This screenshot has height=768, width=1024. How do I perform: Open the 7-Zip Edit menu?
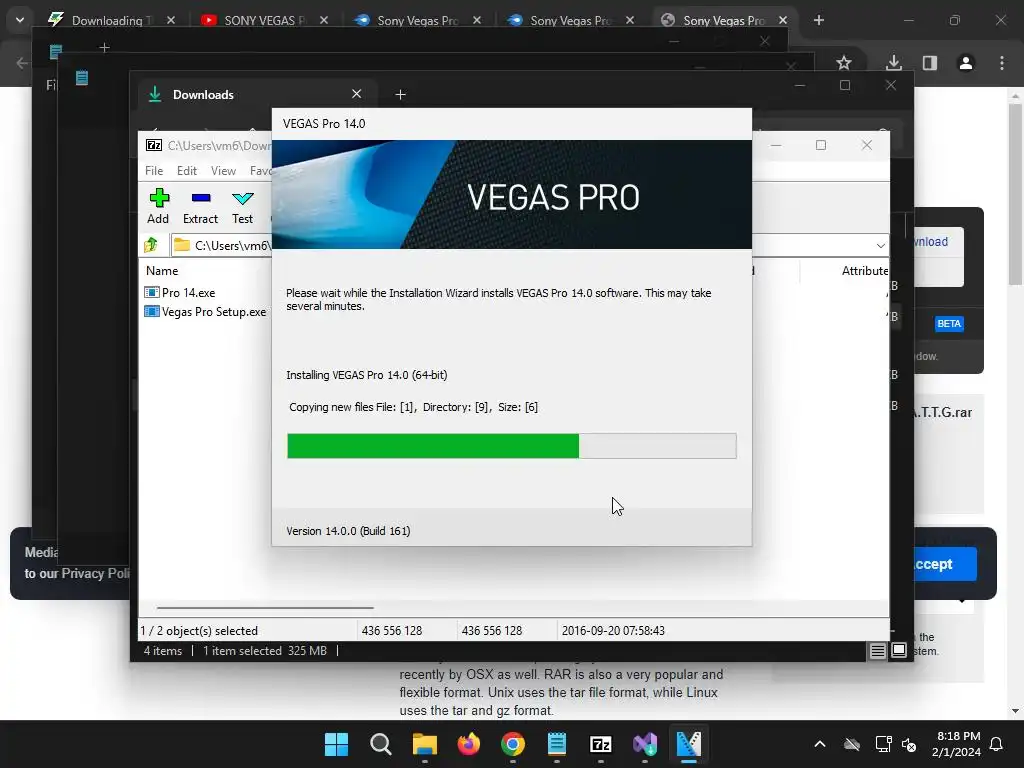187,170
